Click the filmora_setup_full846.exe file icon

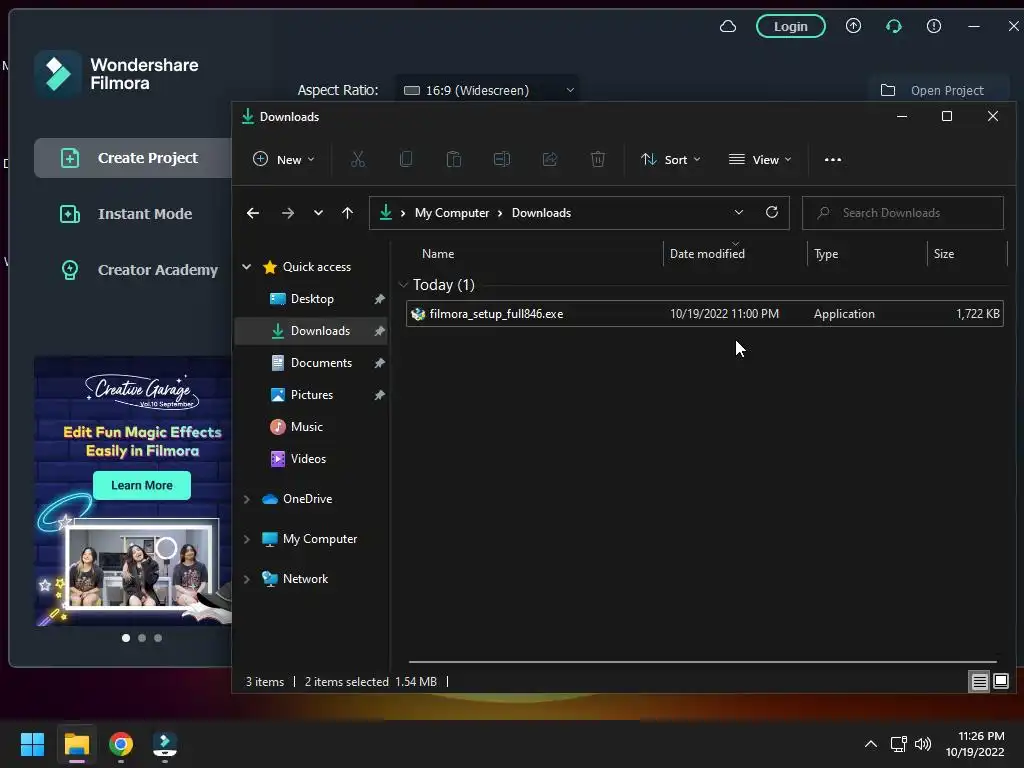pyautogui.click(x=418, y=314)
